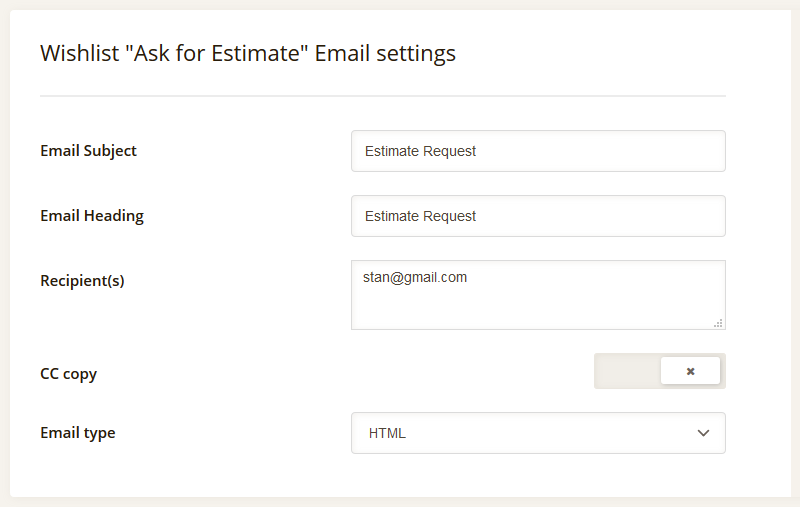Open the Email type dropdown

click(x=538, y=433)
